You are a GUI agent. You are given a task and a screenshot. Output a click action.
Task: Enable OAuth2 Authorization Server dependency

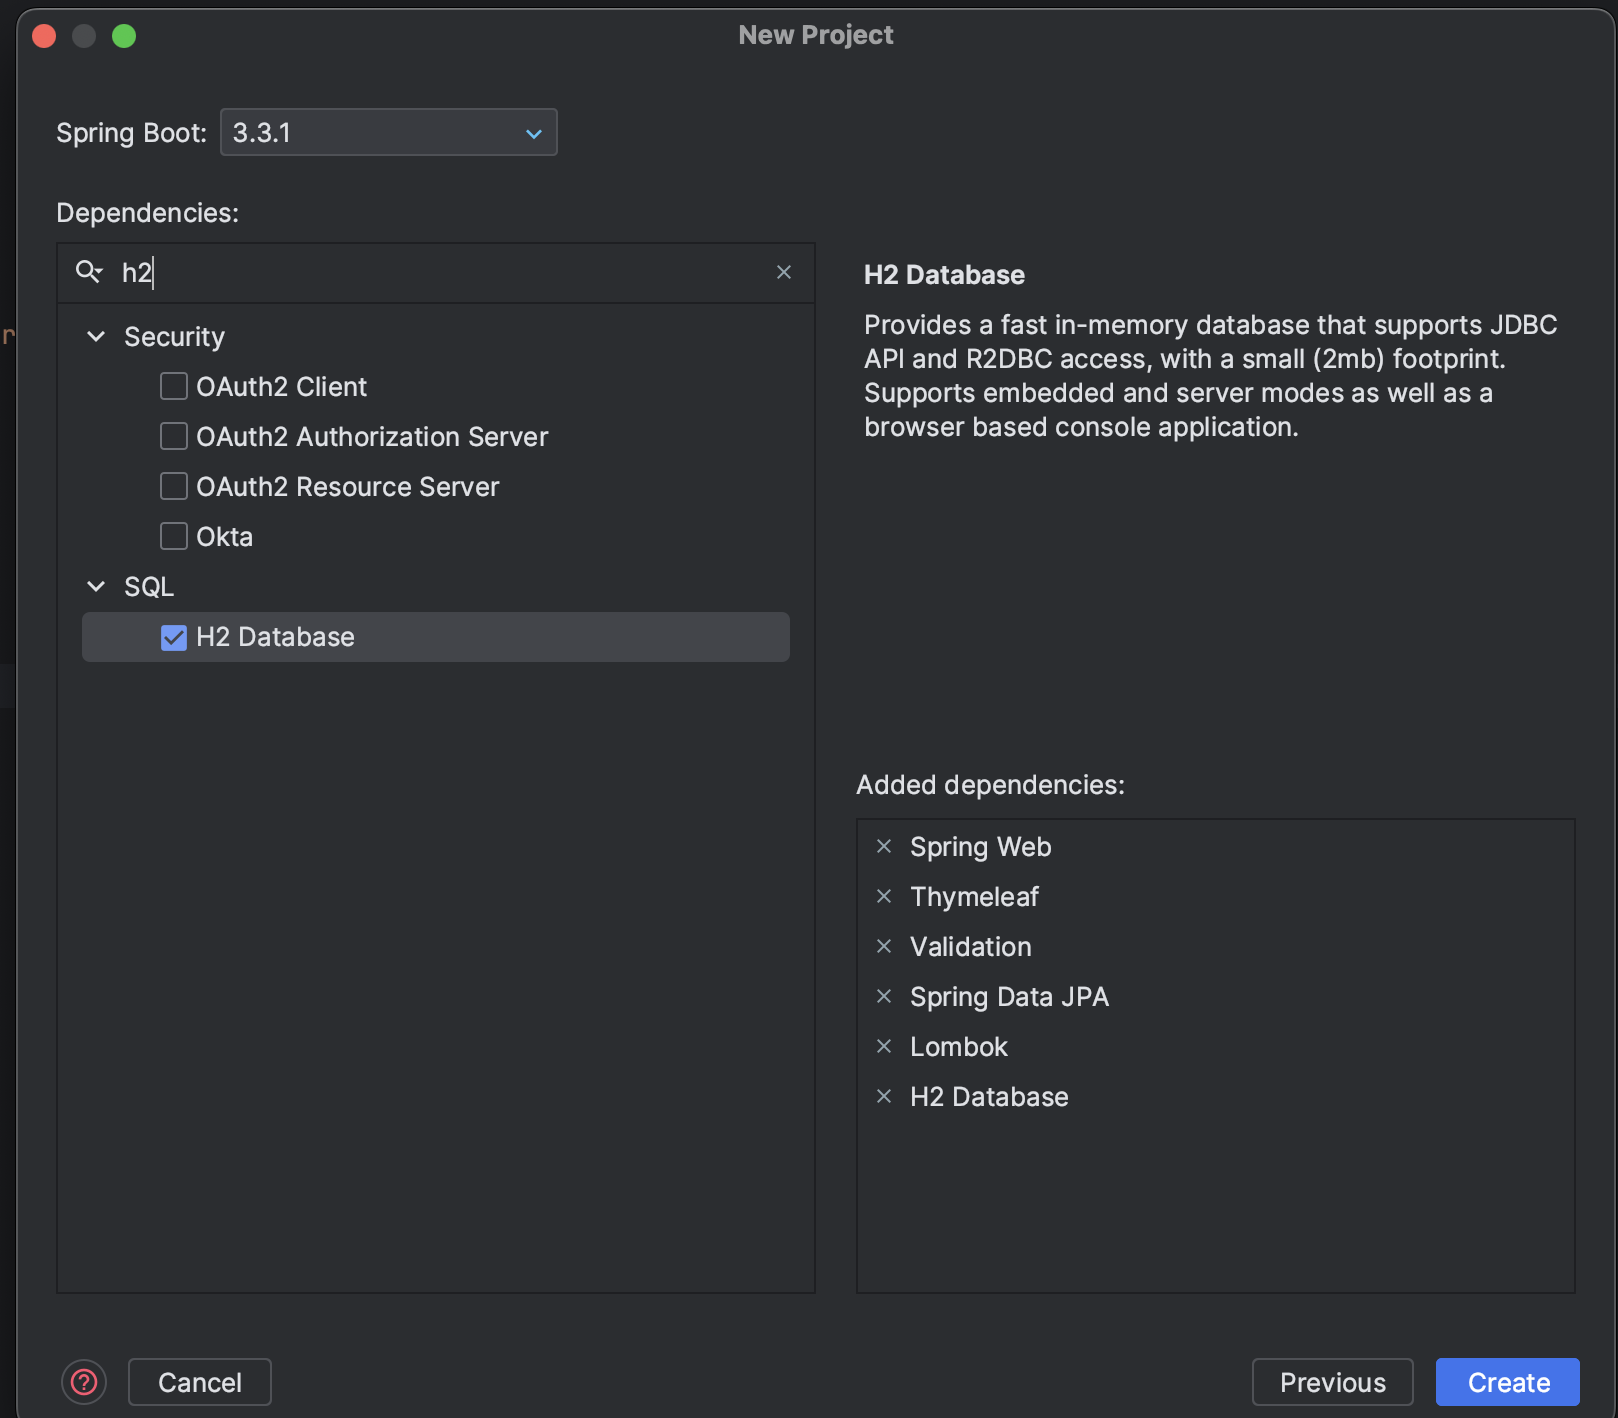pyautogui.click(x=174, y=437)
